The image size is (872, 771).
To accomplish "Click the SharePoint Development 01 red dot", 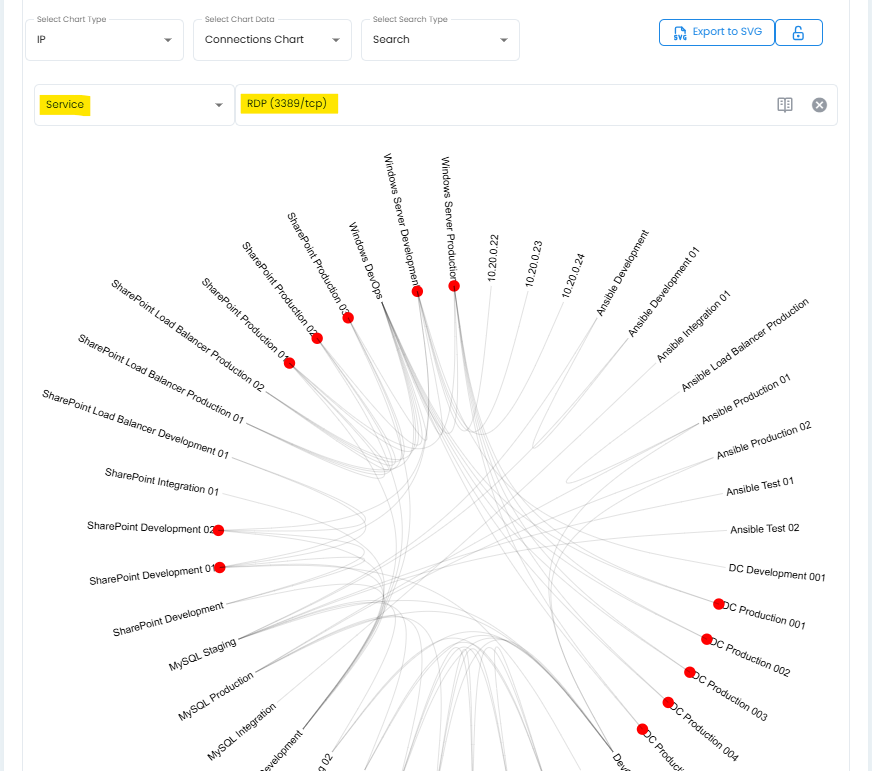I will tap(220, 567).
